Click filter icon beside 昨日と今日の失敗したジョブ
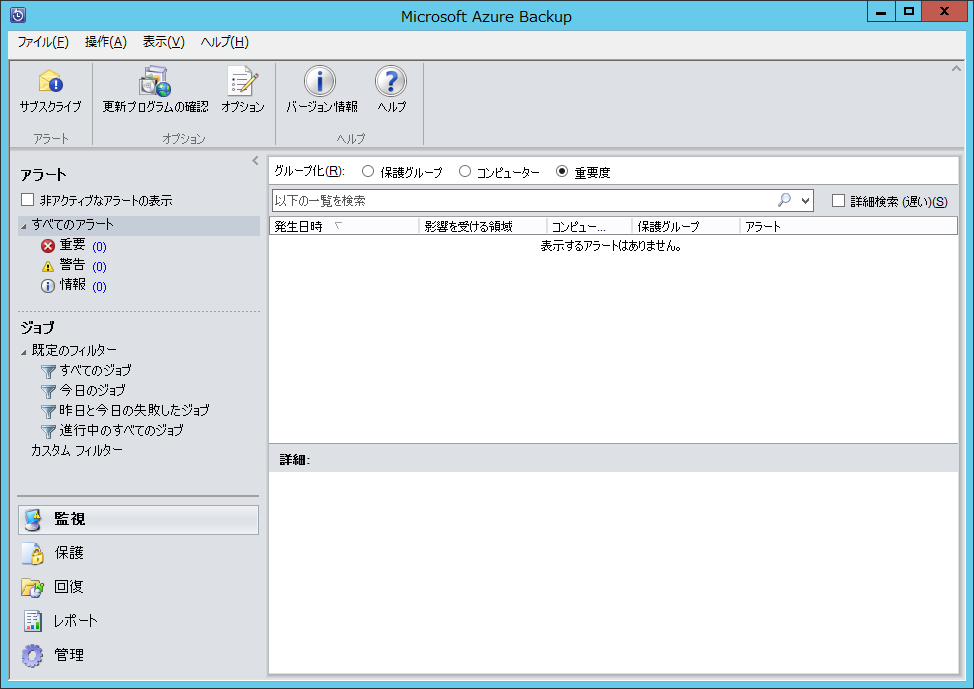This screenshot has height=689, width=974. 48,411
